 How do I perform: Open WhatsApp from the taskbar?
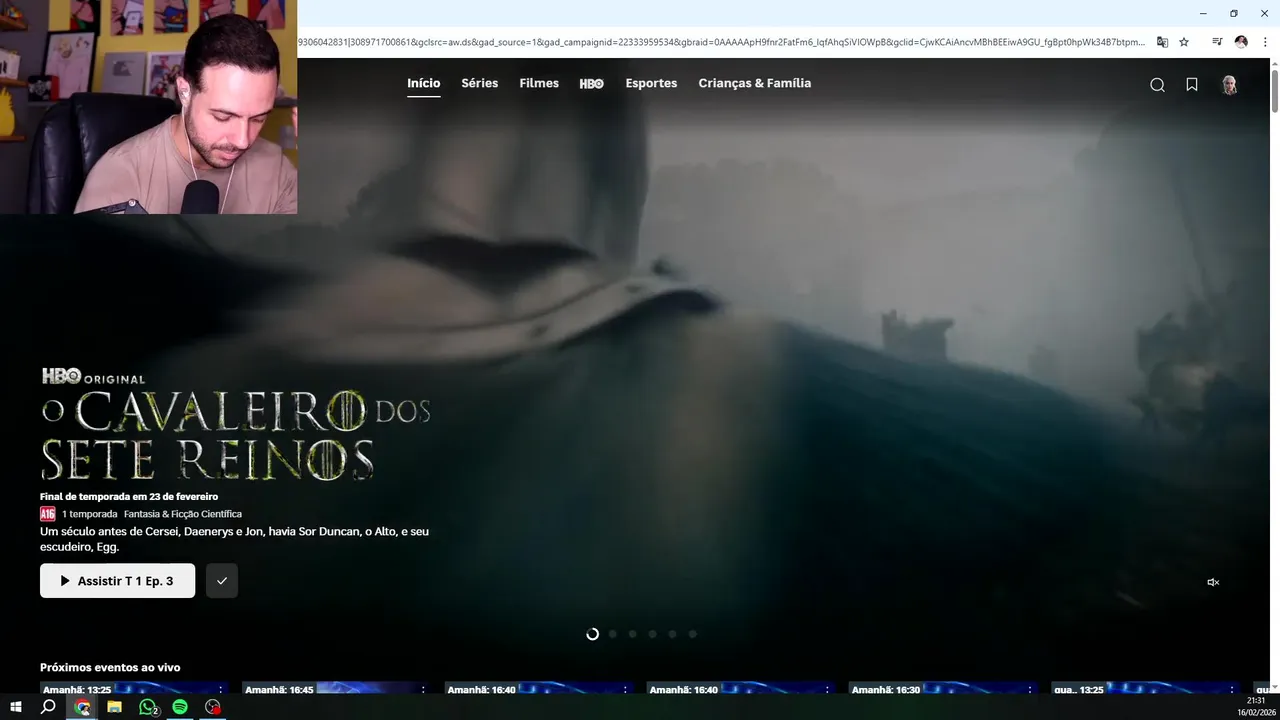148,707
